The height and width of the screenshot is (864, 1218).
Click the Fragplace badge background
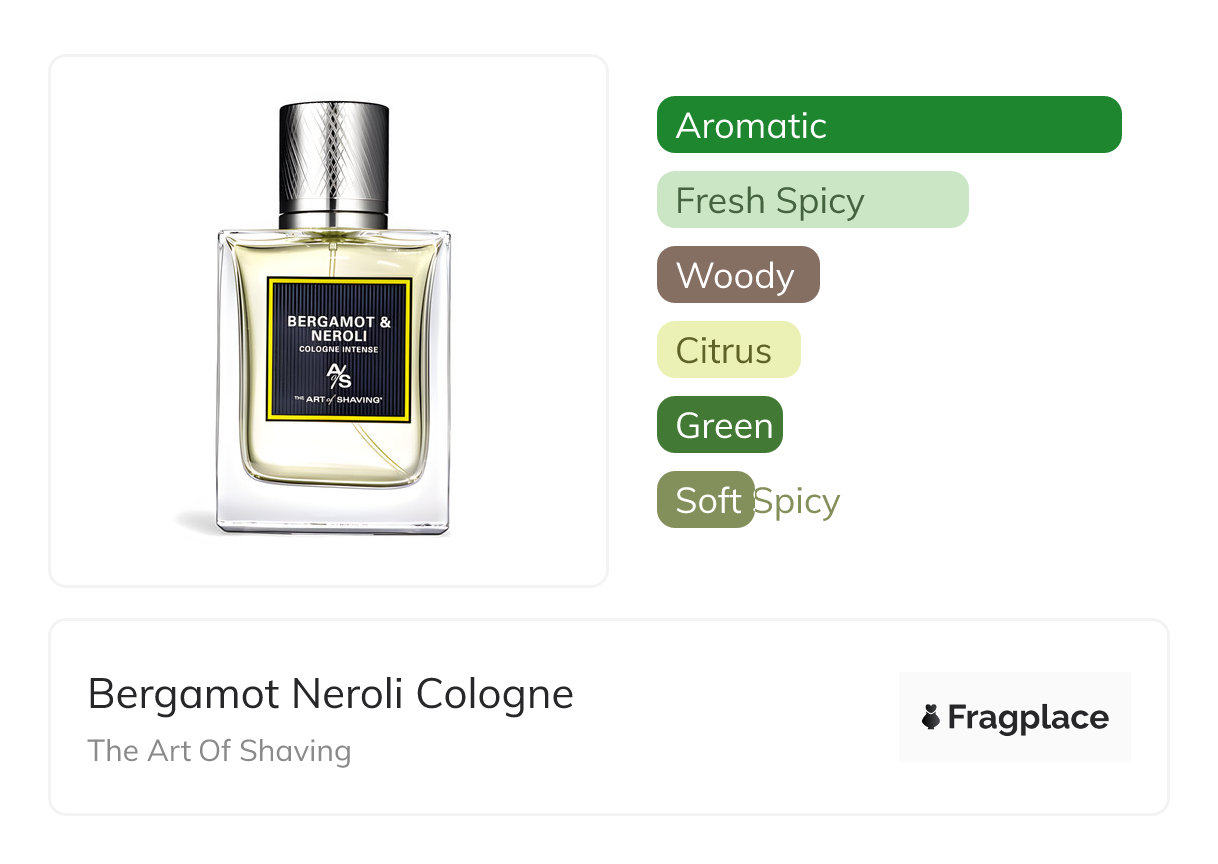coord(1015,717)
